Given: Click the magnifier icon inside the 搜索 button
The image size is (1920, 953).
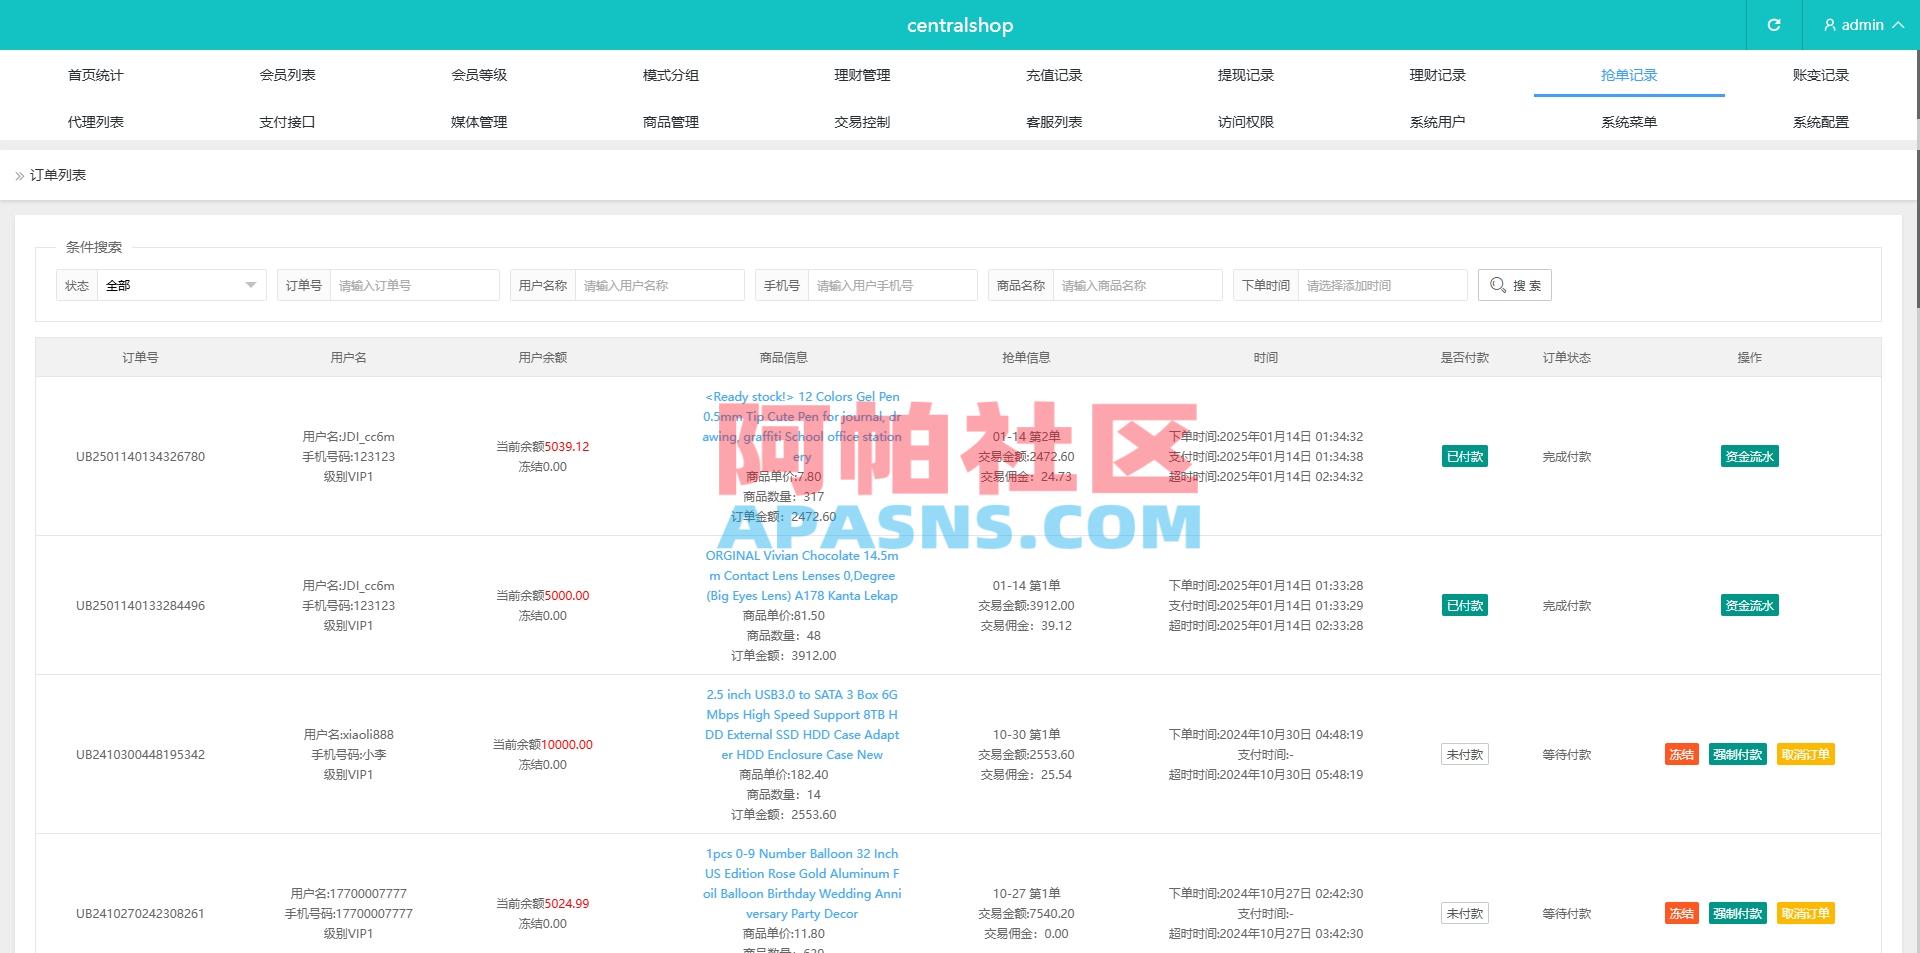Looking at the screenshot, I should [1497, 285].
